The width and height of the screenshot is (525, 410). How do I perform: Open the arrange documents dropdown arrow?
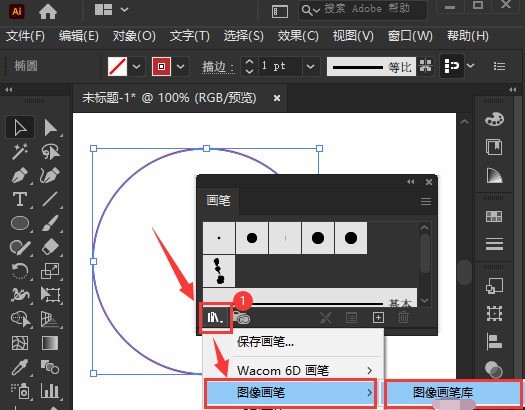[x=124, y=10]
